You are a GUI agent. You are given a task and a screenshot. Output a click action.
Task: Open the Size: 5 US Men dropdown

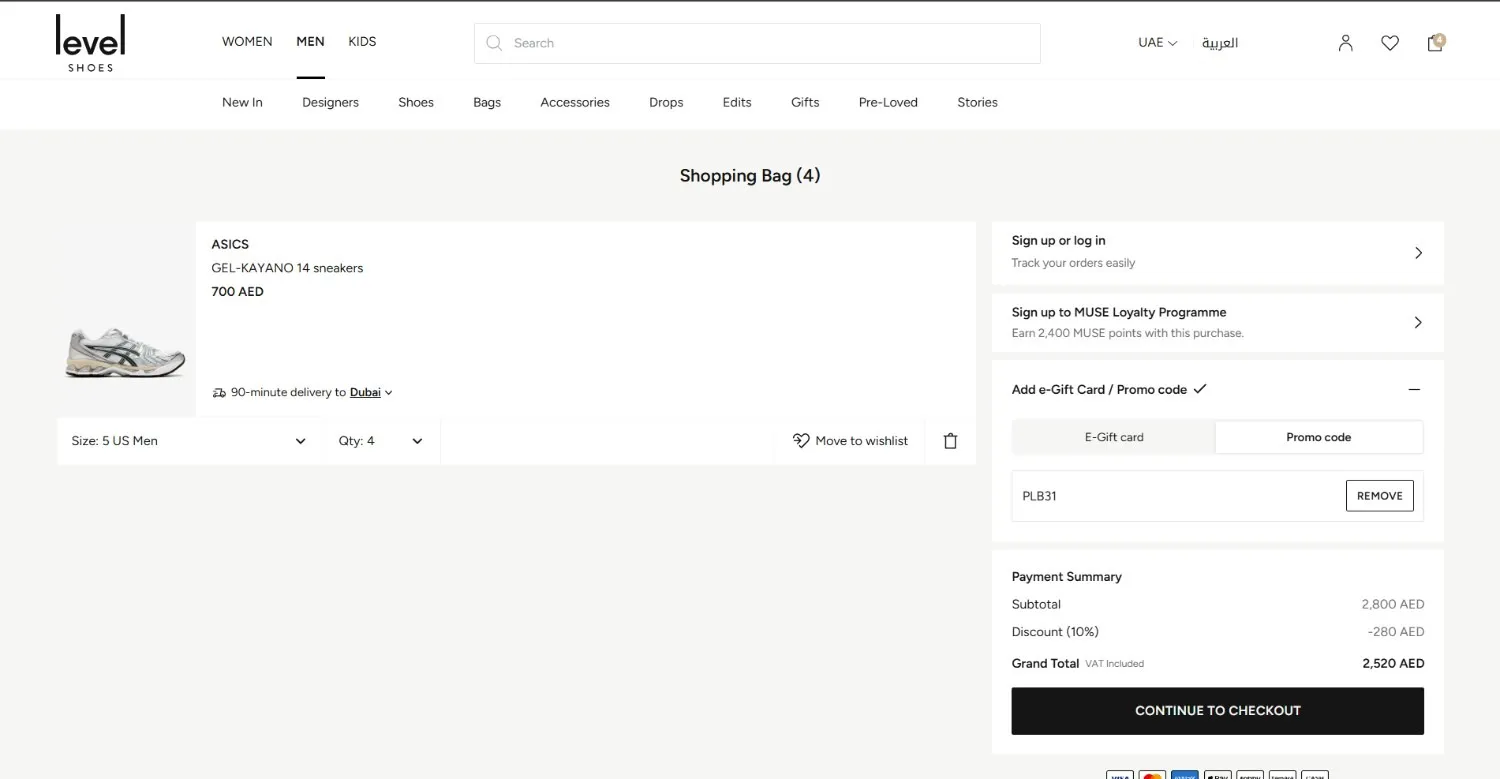pos(190,441)
